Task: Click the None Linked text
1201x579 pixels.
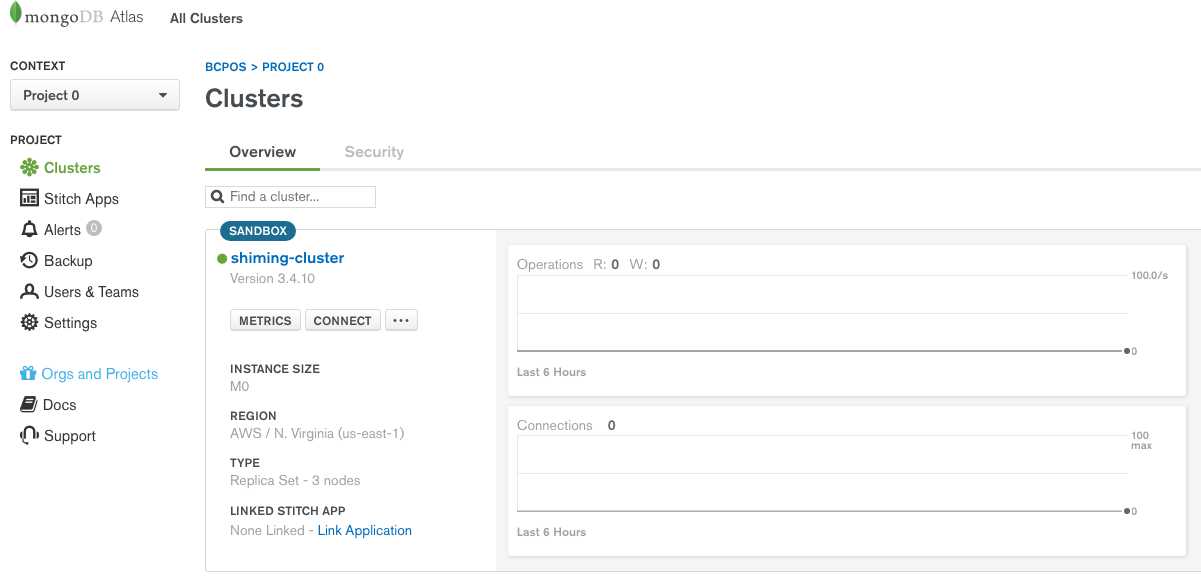Action: [x=267, y=531]
